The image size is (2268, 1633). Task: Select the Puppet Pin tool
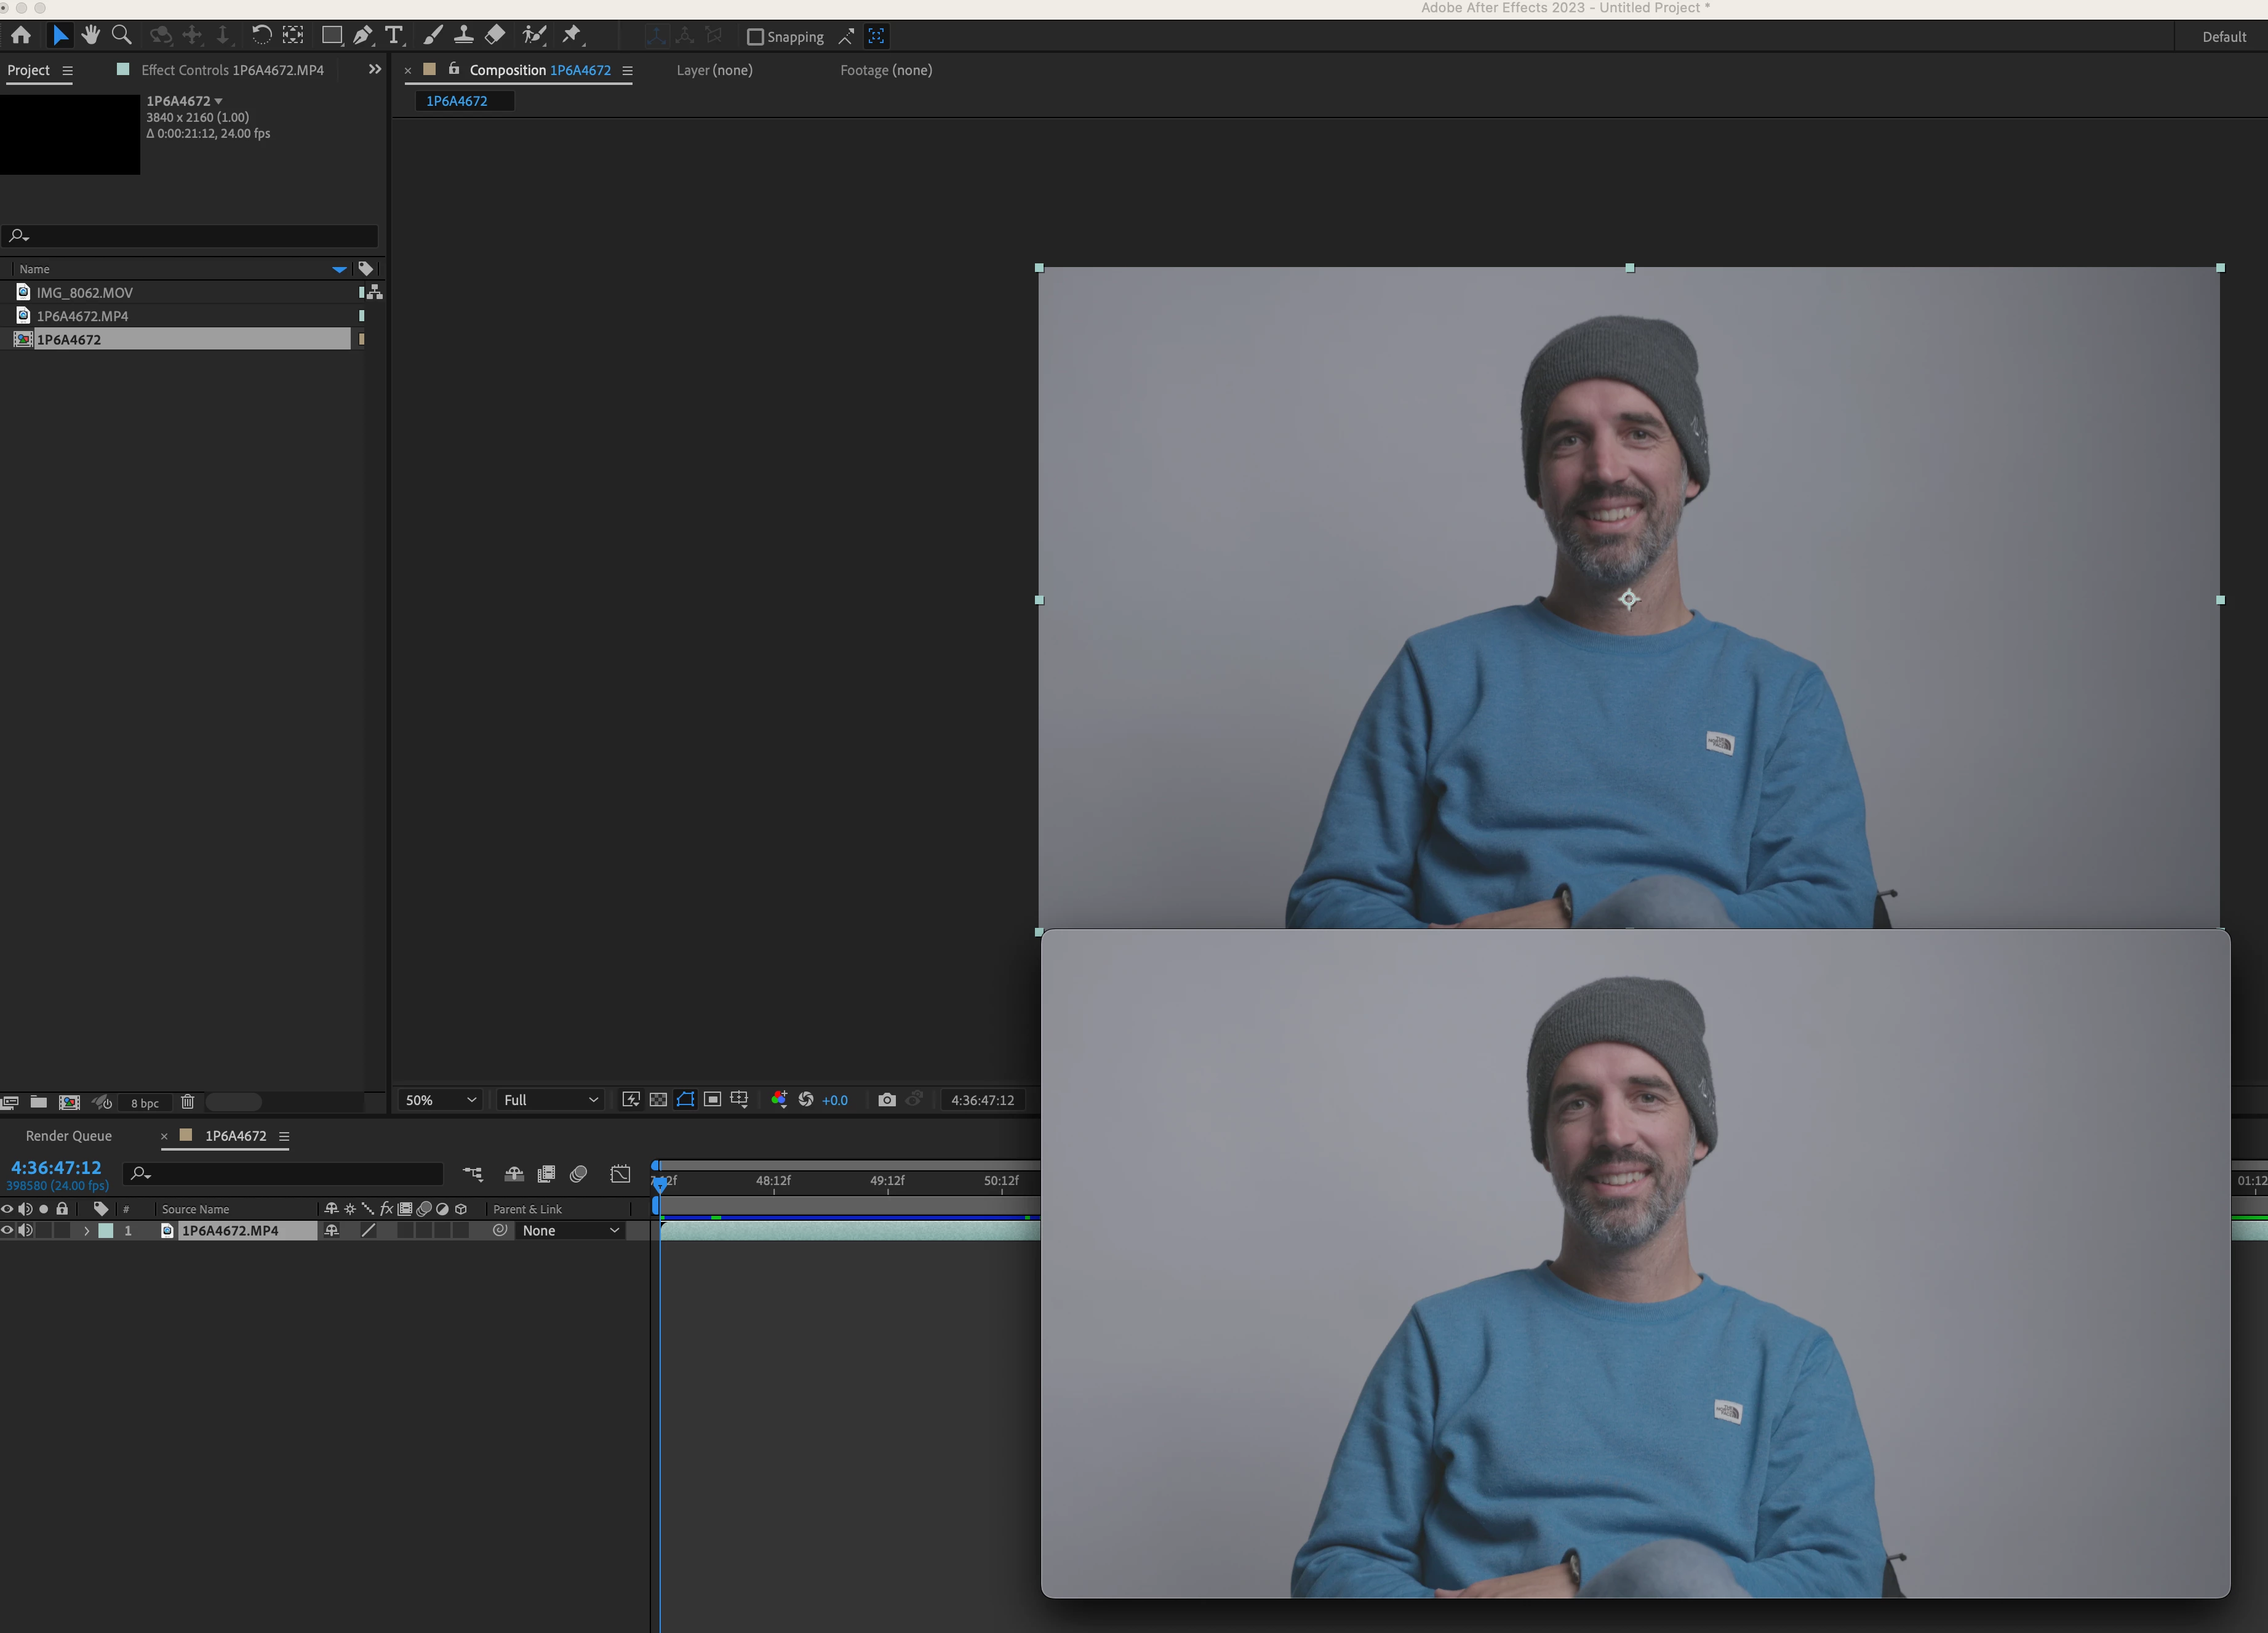pos(572,36)
